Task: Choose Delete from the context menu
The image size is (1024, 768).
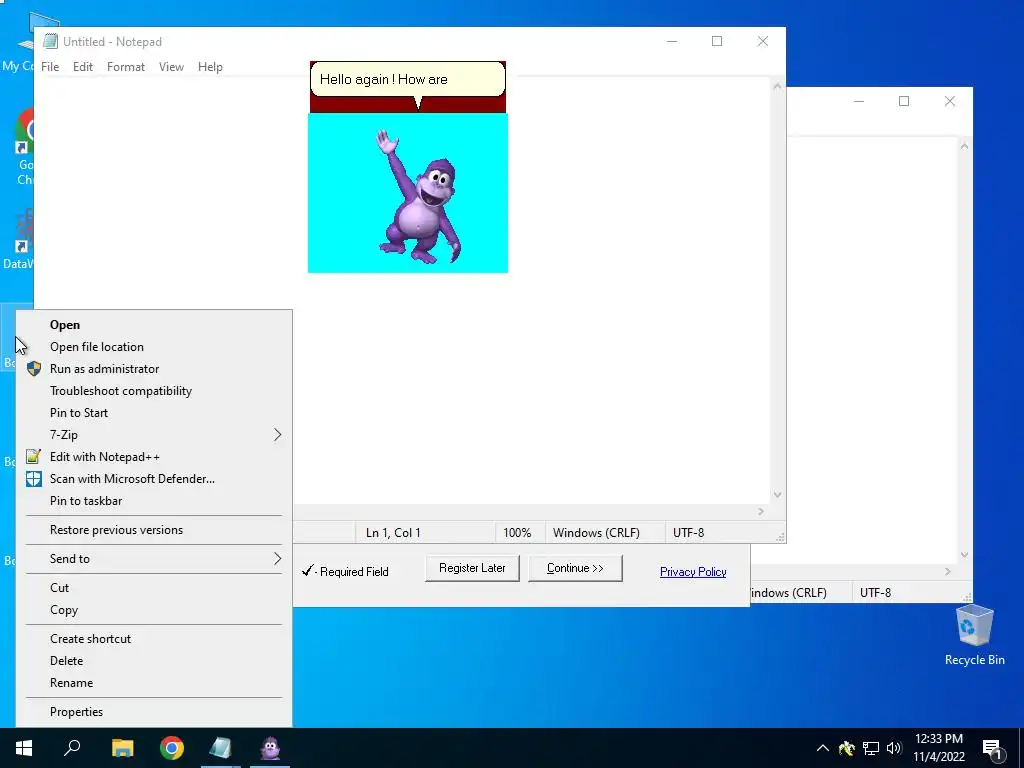Action: coord(154,661)
